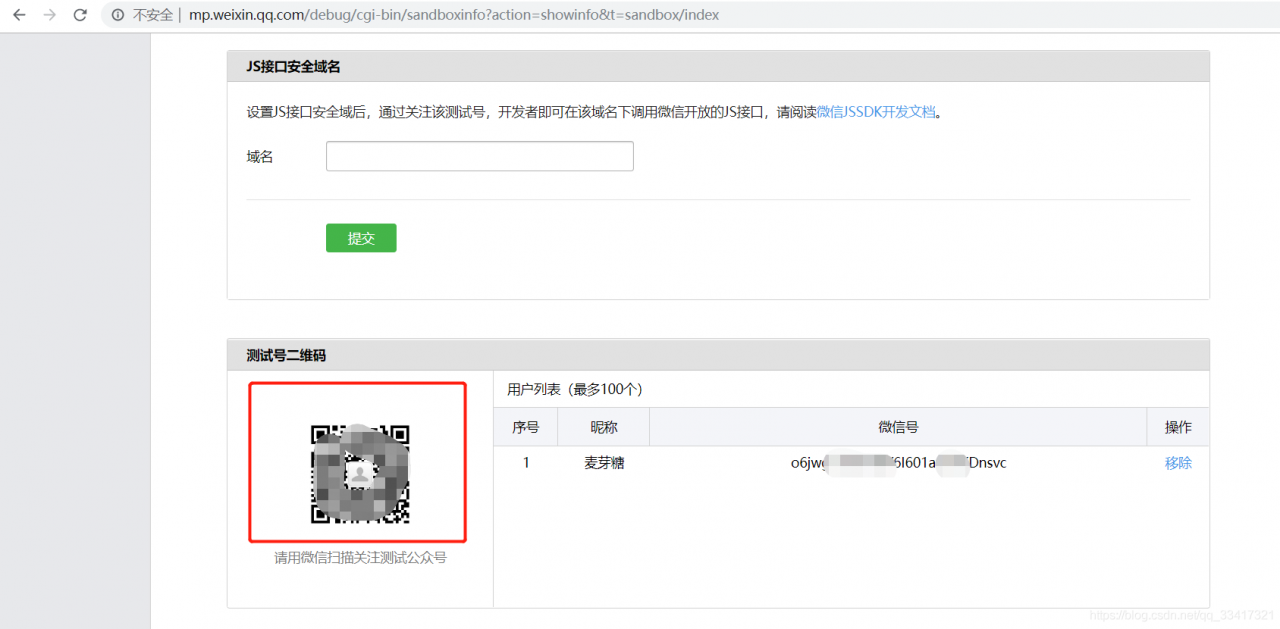Click the test account QR code

click(359, 474)
